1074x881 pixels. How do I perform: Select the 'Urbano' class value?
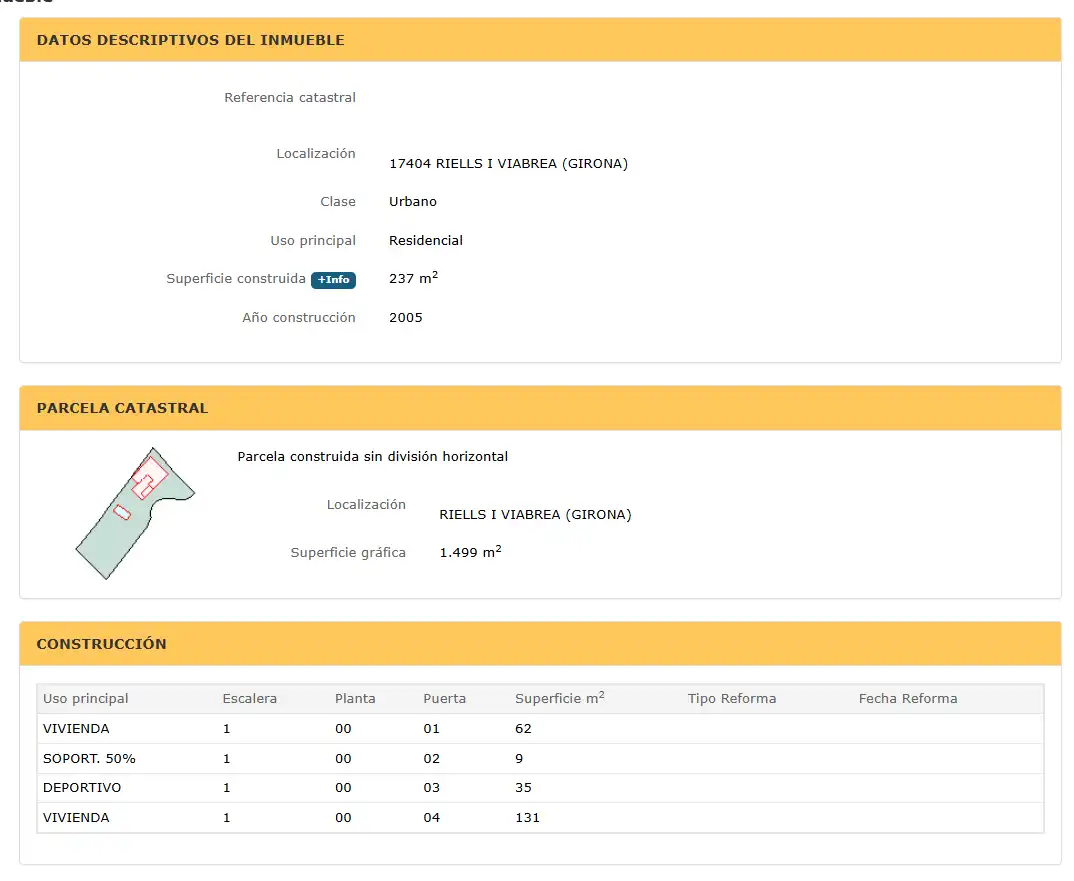413,201
